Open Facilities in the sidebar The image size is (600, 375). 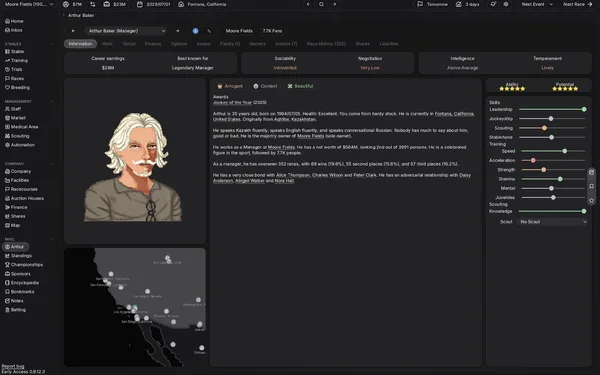point(17,180)
